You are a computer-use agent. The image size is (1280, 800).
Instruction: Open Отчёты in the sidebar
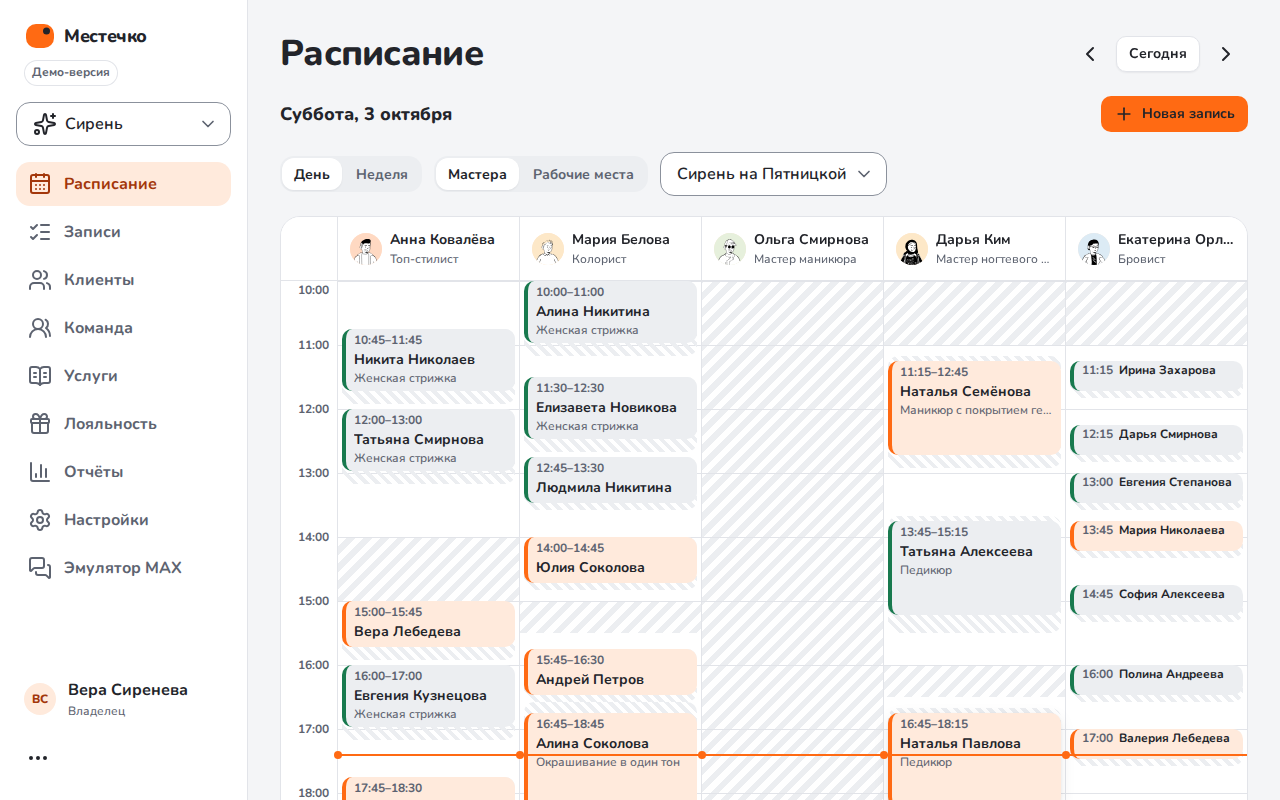pyautogui.click(x=123, y=472)
